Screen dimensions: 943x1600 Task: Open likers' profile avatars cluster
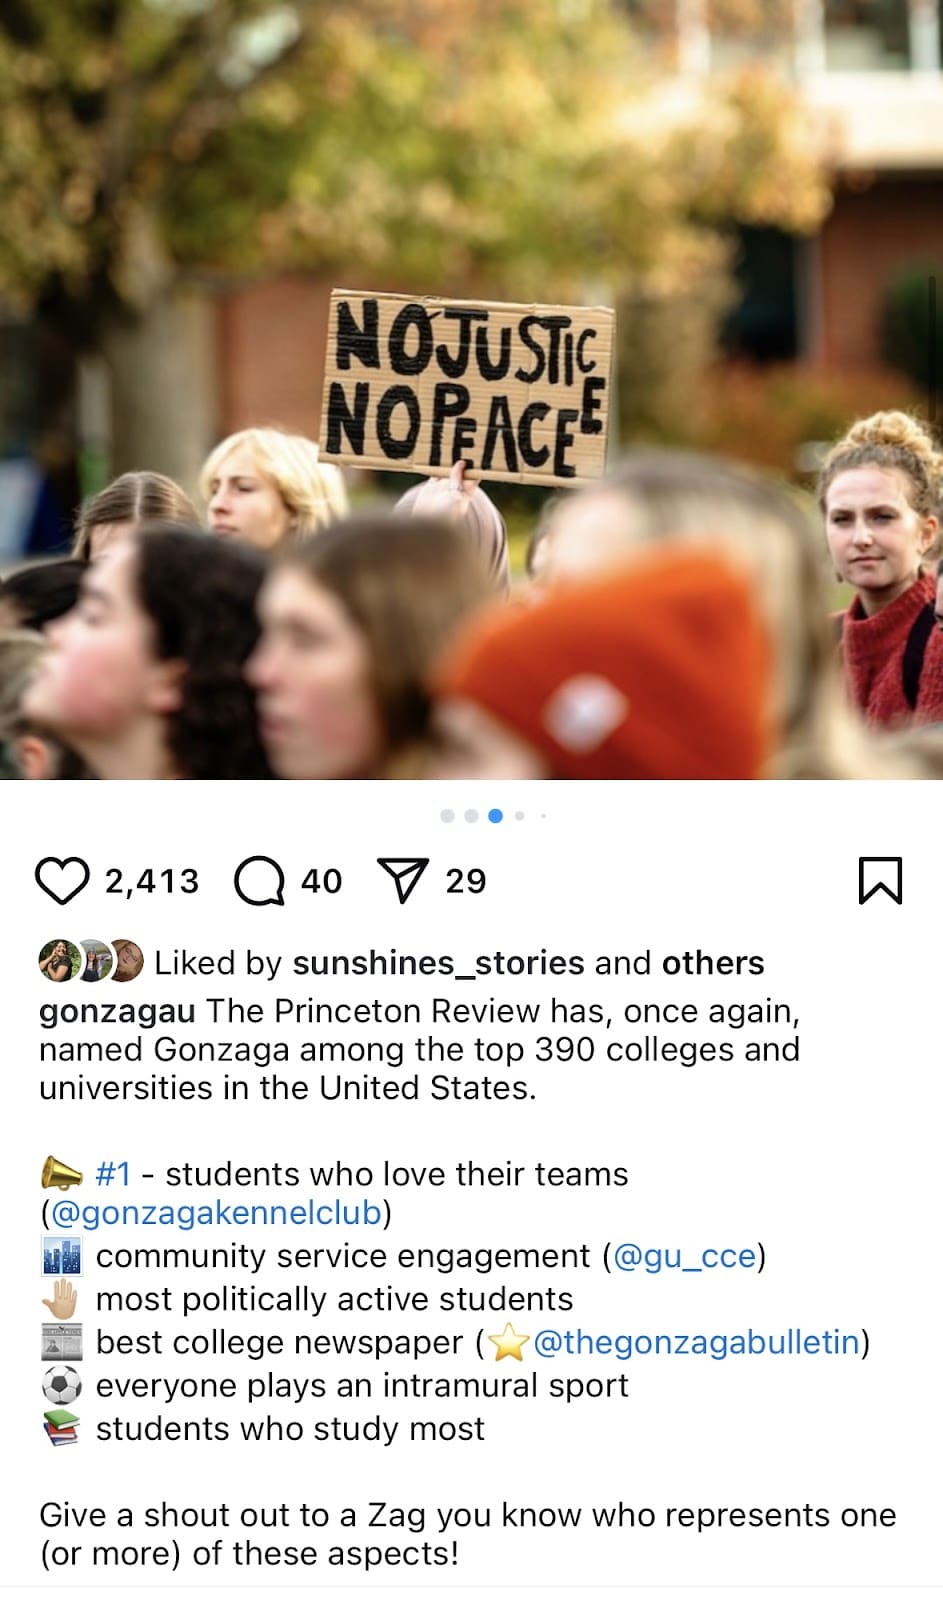coord(91,961)
